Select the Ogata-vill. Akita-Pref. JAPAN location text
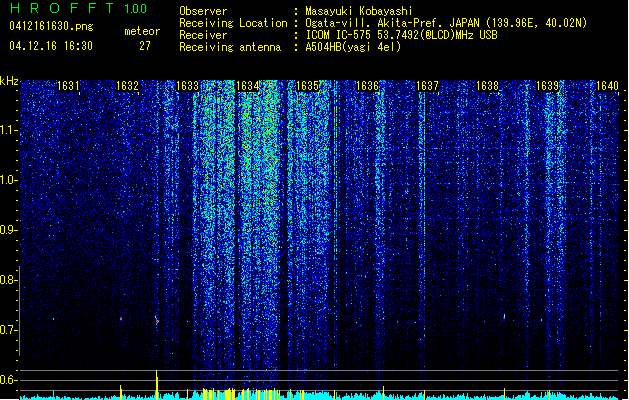Viewport: 629px width, 400px height. pos(446,23)
